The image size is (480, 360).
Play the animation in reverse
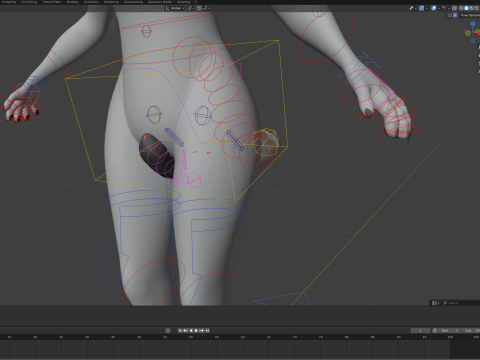(191, 330)
